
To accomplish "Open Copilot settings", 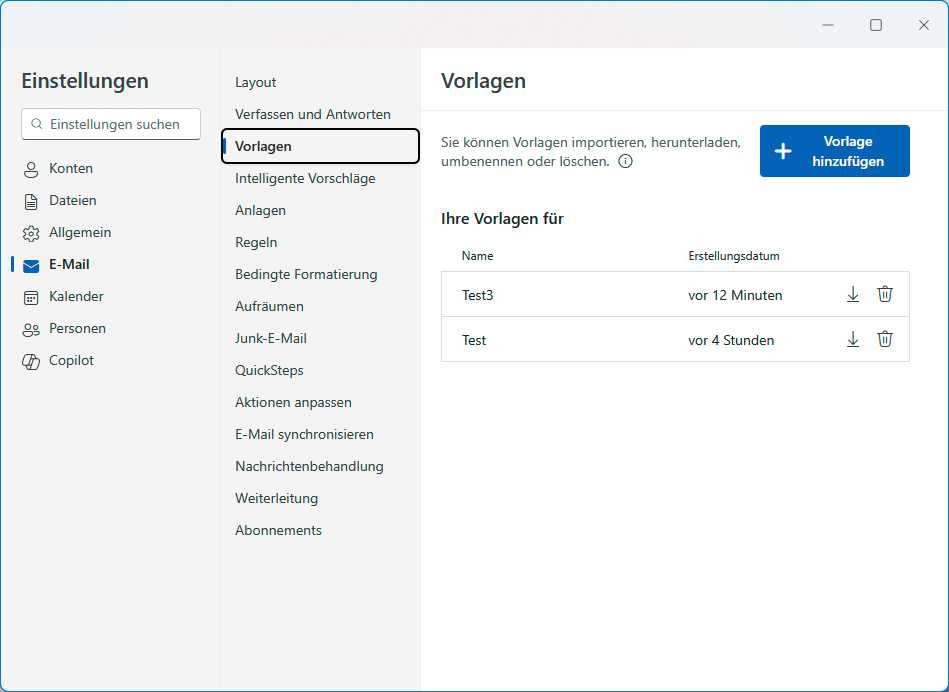I will (x=71, y=361).
